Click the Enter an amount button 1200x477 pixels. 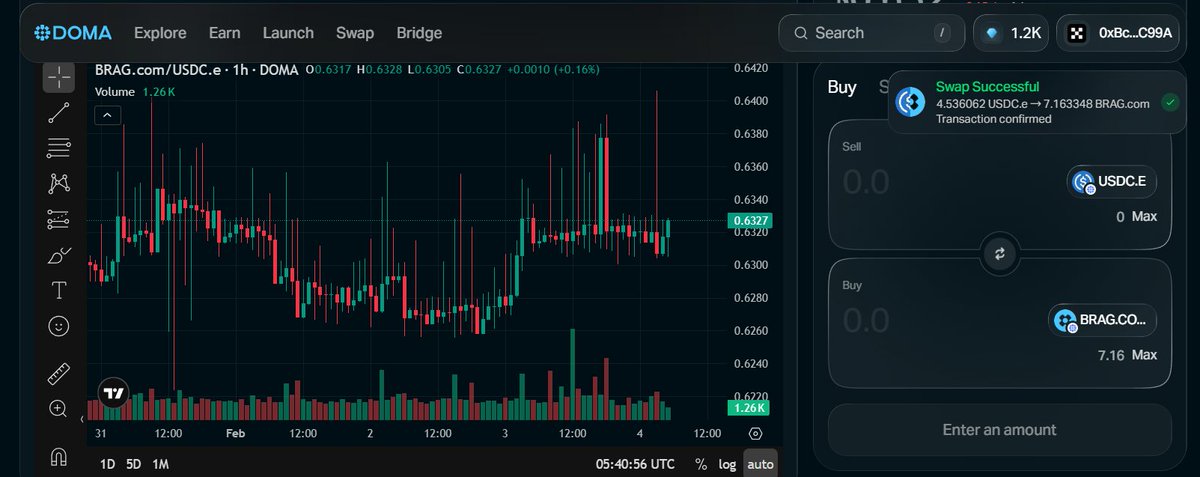(999, 429)
